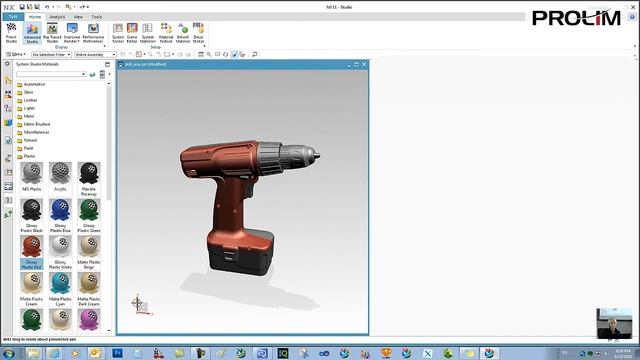Expand the Leather materials folder
The image size is (640, 360).
27,100
